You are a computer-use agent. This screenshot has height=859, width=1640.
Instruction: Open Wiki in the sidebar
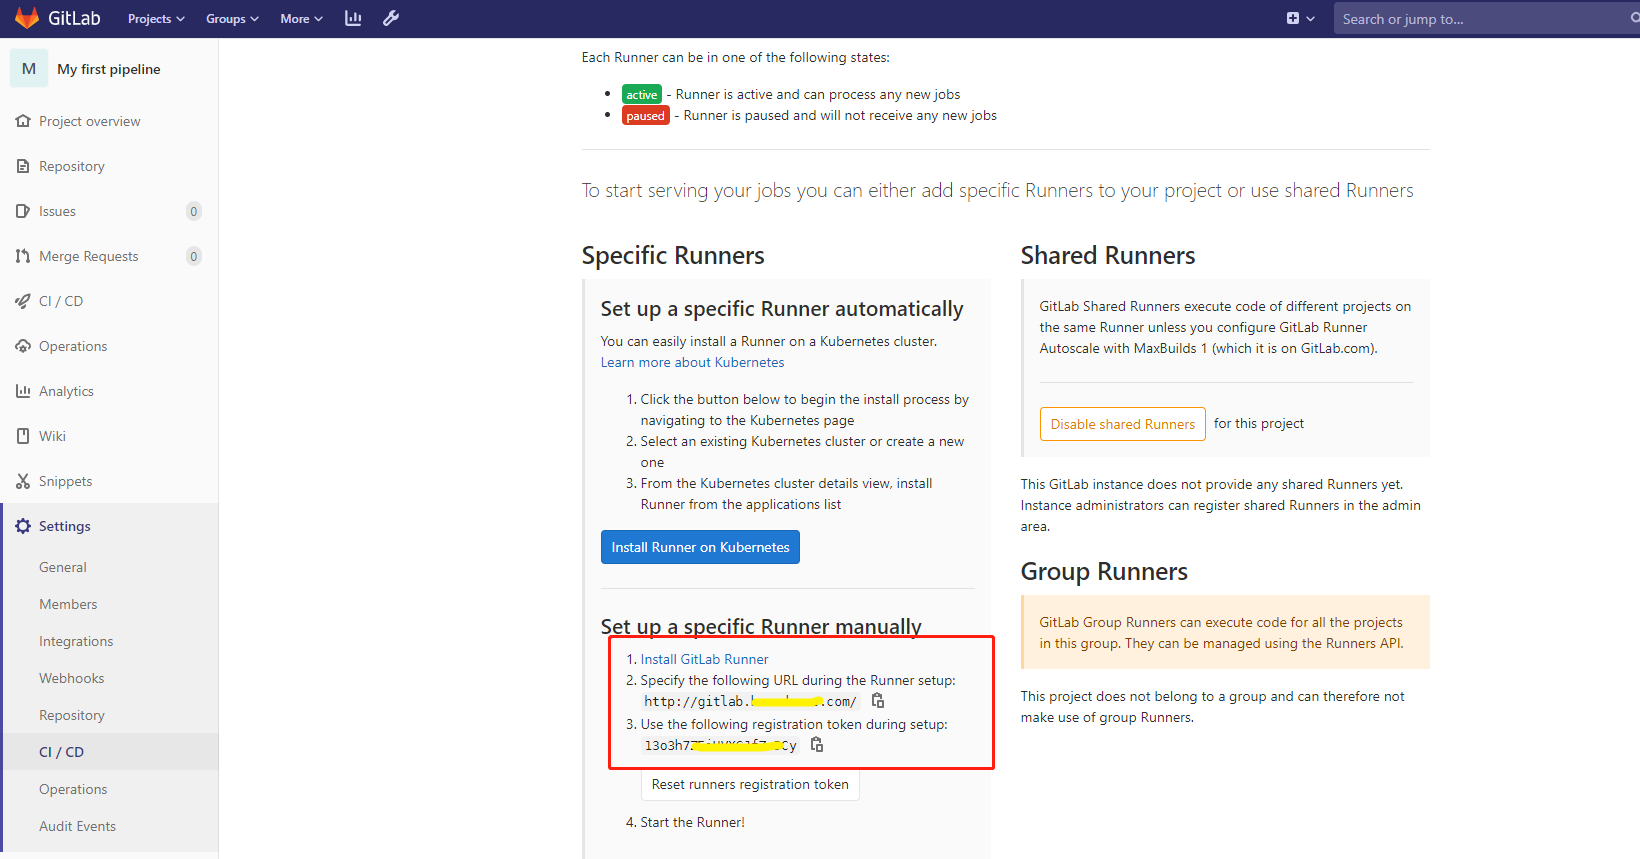click(x=52, y=436)
